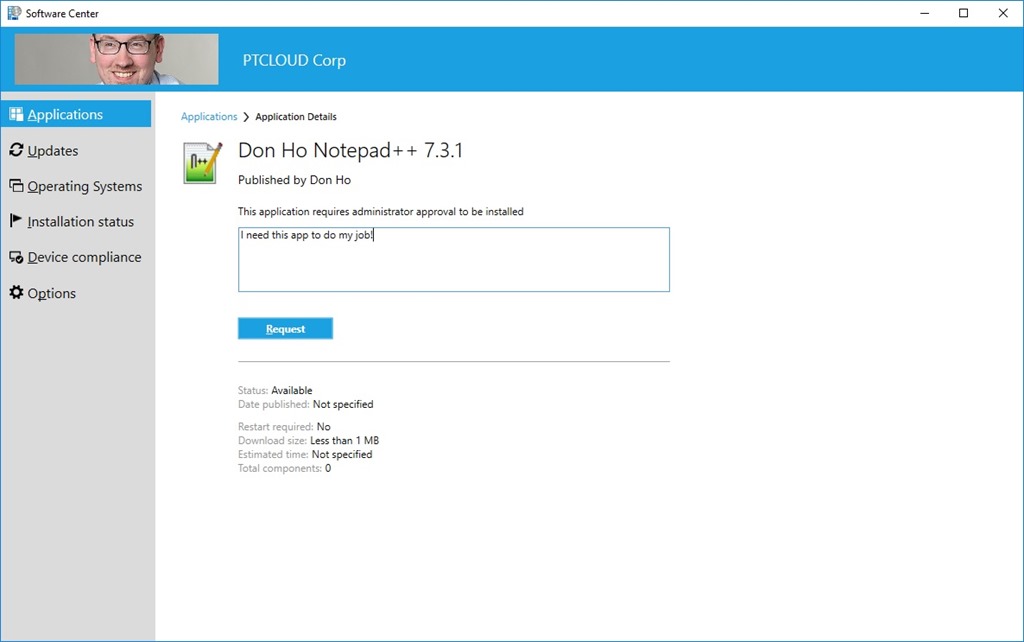Click the administrator approval required message
Screen dimensions: 1024x642
pyautogui.click(x=381, y=212)
